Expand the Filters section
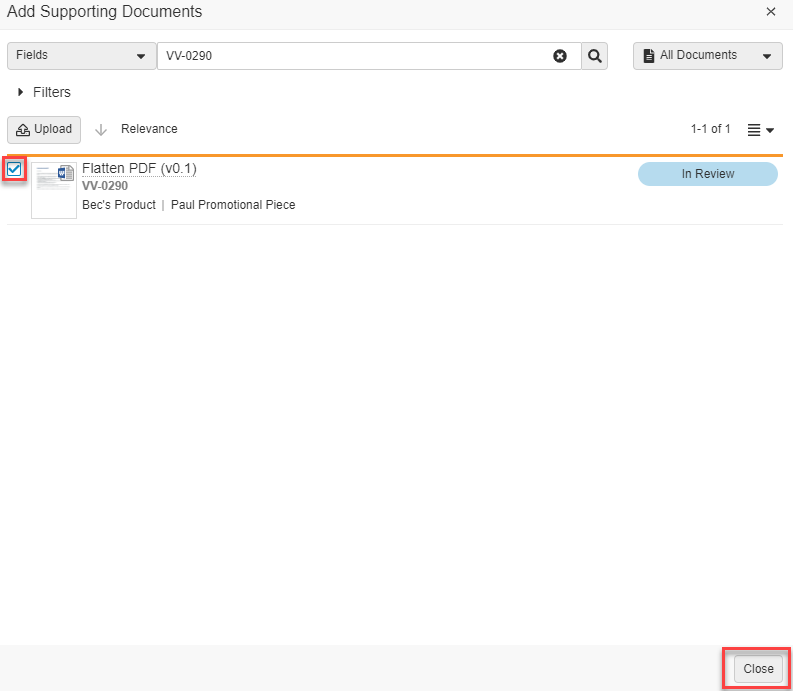 coord(44,92)
